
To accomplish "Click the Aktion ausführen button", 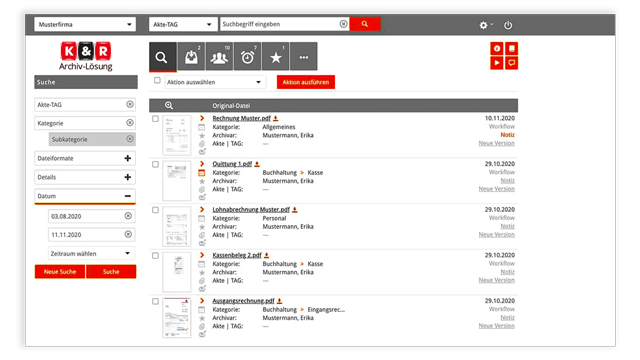I will tap(306, 82).
